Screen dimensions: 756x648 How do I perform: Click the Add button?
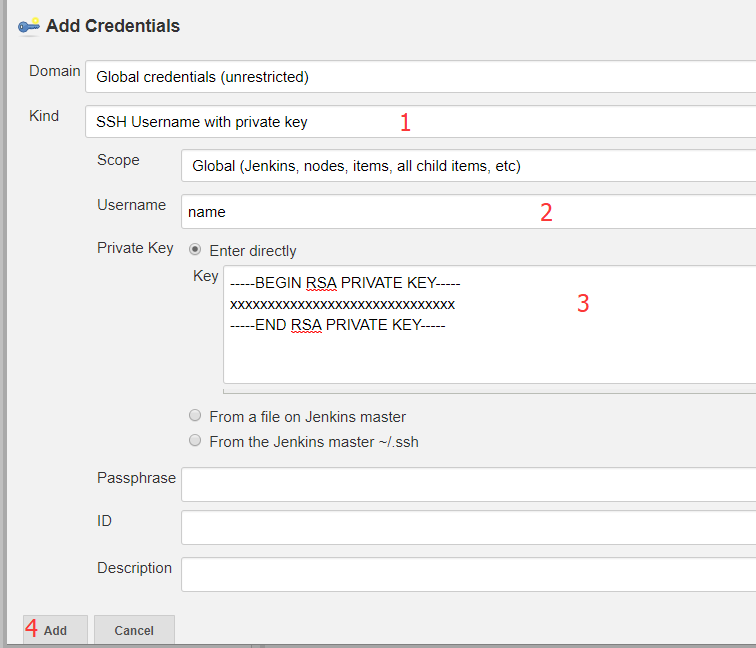coord(55,630)
